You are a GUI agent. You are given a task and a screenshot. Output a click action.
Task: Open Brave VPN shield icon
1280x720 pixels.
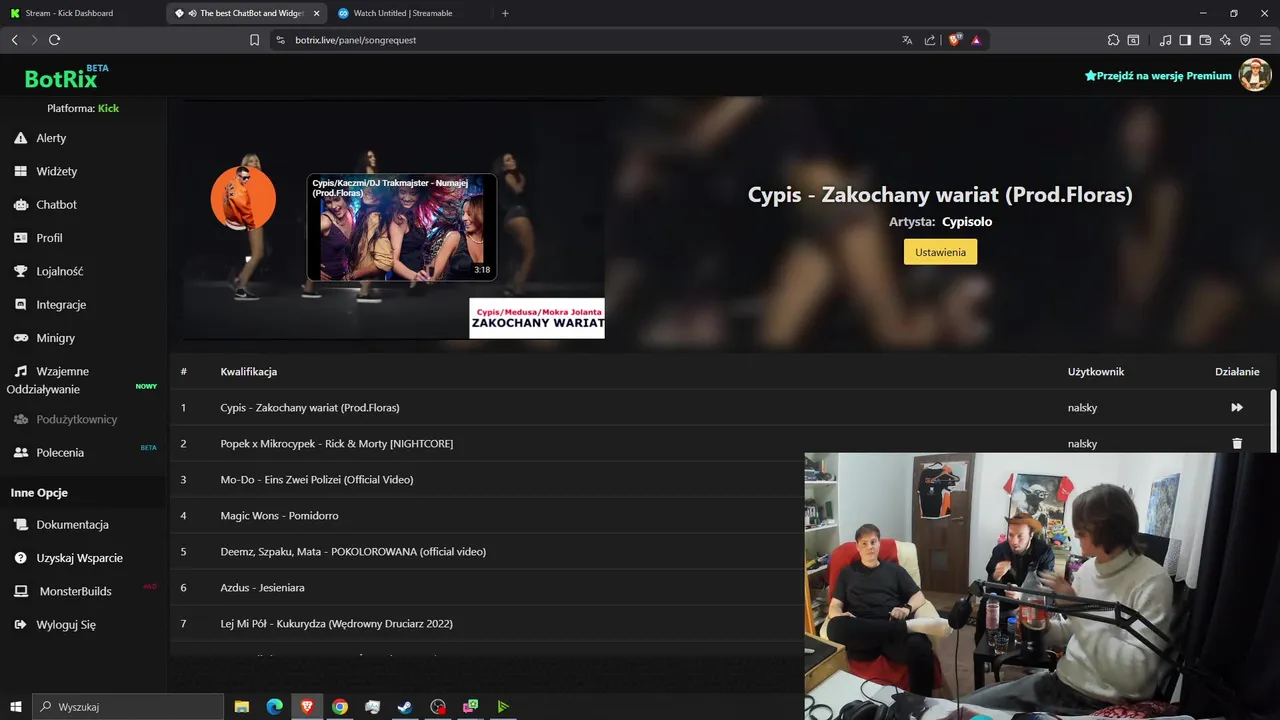[x=1245, y=40]
